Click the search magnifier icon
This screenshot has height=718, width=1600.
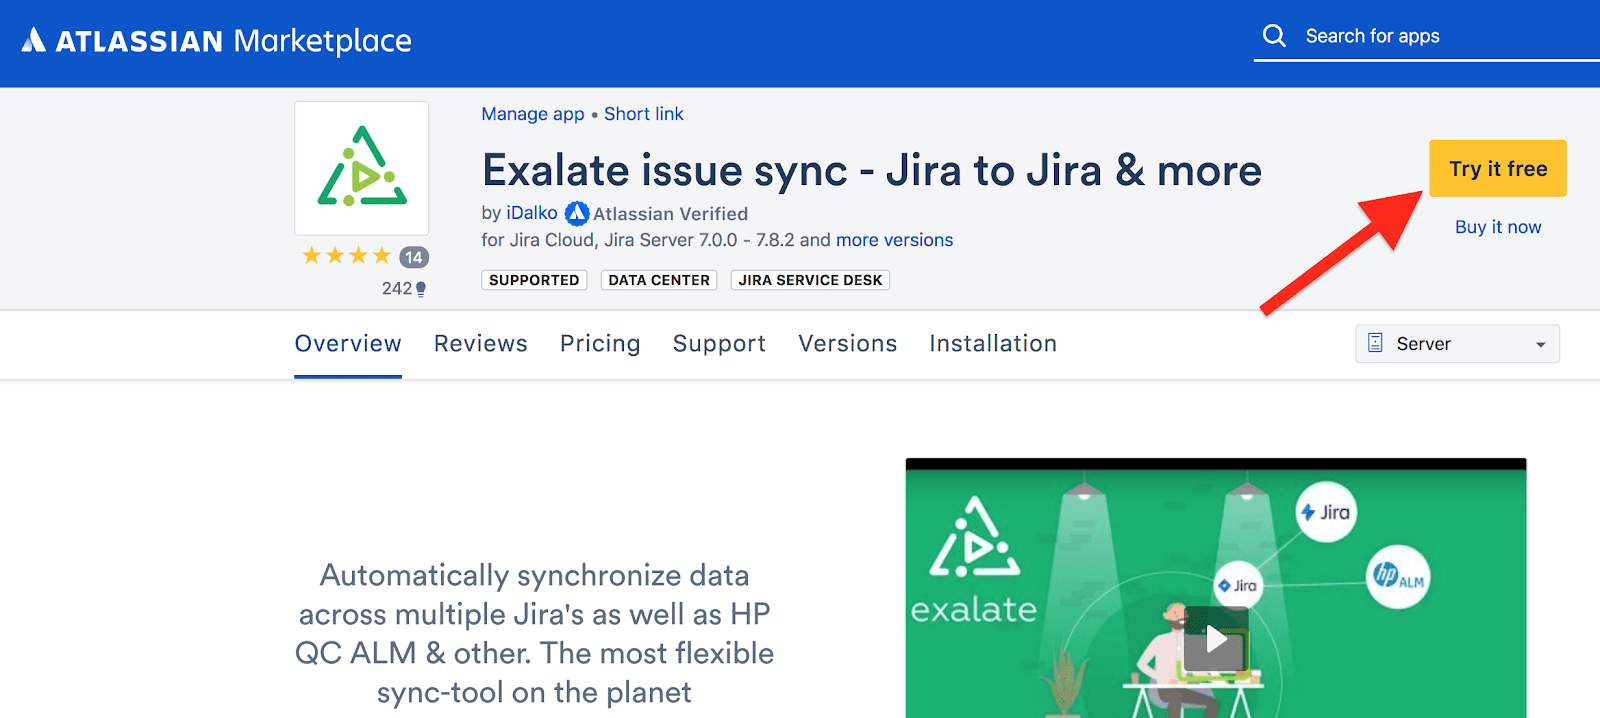1274,36
